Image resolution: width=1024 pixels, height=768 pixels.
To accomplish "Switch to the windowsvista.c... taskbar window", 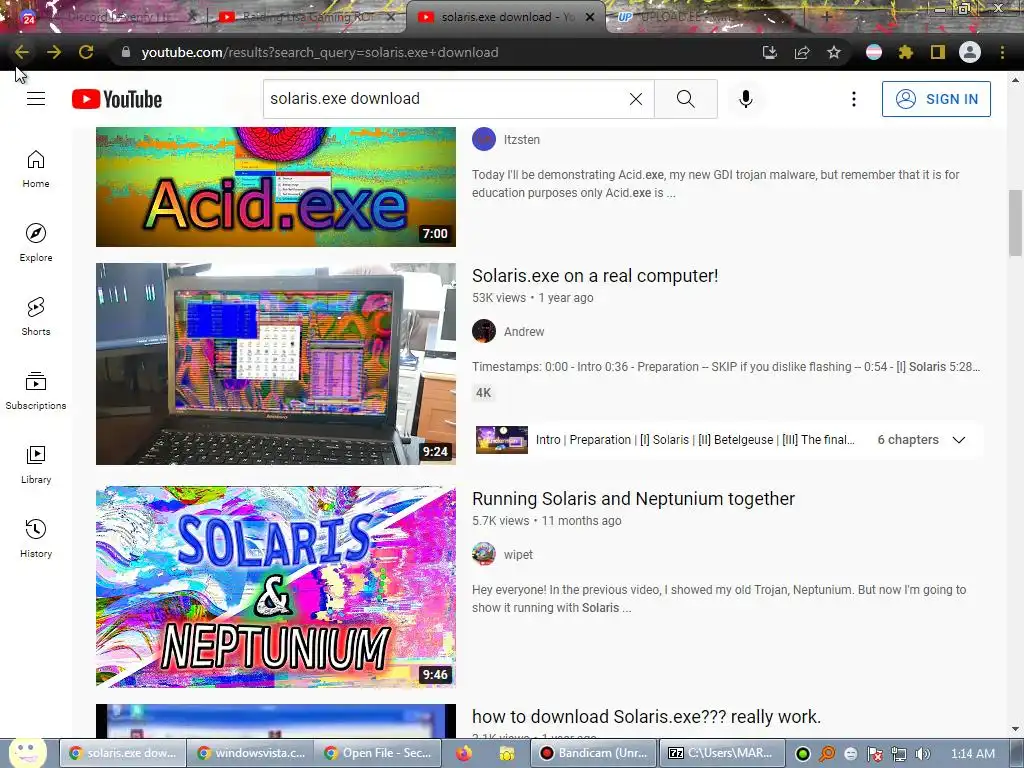I will click(250, 753).
